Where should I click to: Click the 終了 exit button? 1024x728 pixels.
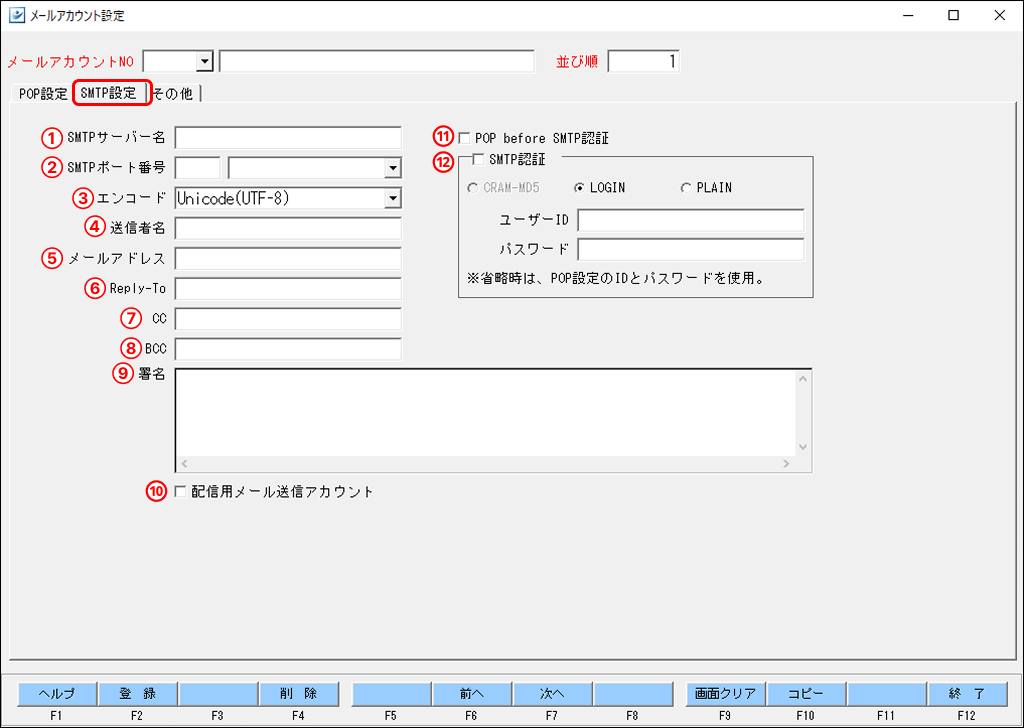(x=966, y=693)
